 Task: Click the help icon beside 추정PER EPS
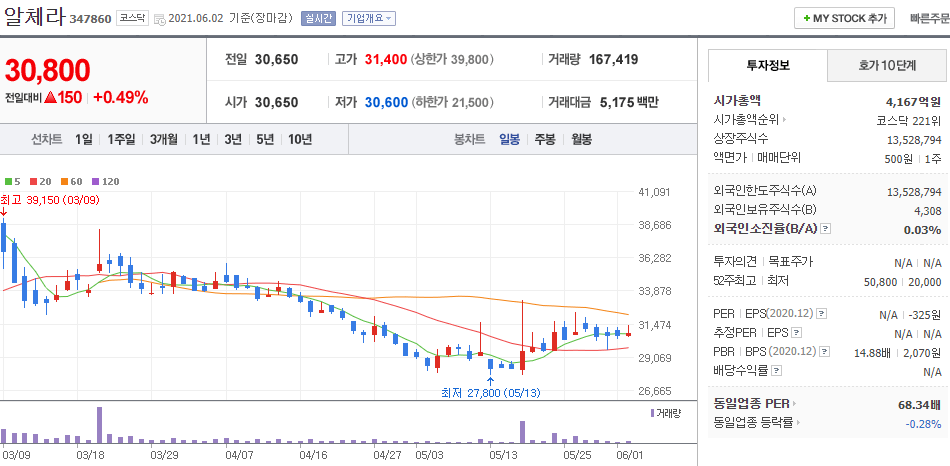(x=797, y=332)
